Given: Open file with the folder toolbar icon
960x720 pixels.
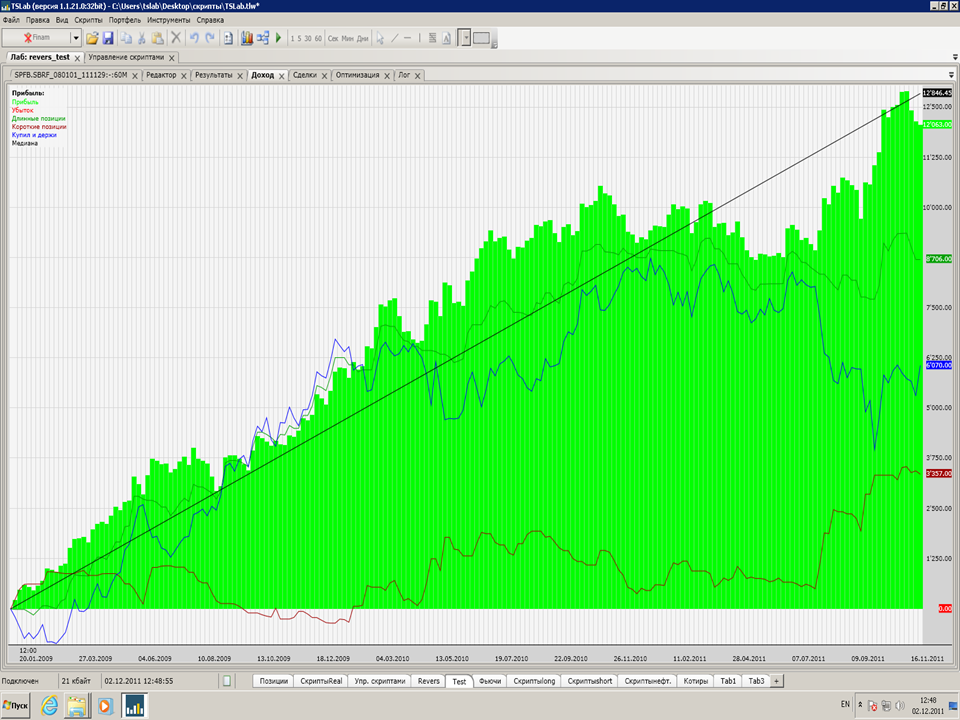Looking at the screenshot, I should click(92, 38).
